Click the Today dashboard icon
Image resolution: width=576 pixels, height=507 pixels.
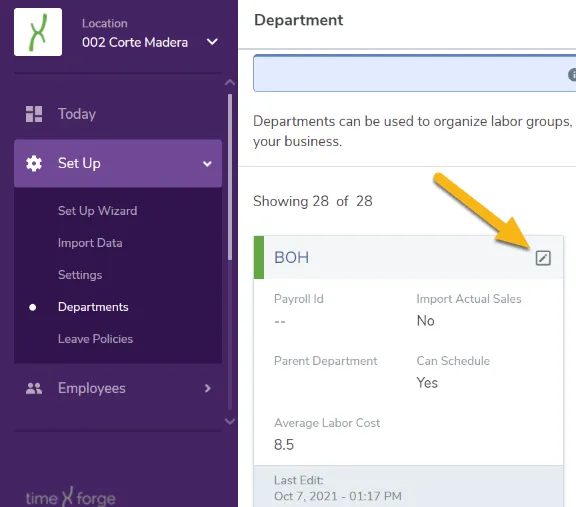point(34,114)
